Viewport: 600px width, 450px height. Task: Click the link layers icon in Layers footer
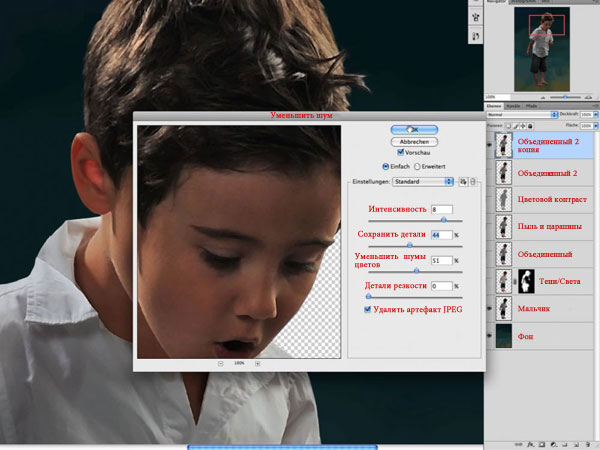point(518,445)
